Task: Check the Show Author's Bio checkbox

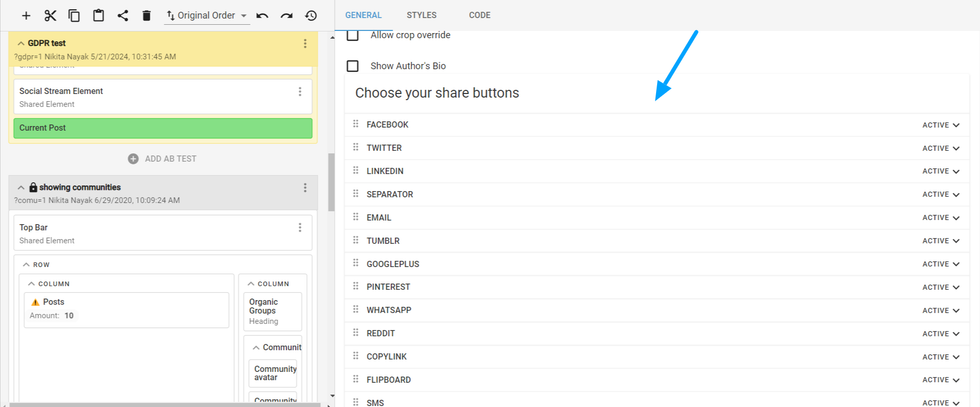Action: coord(352,66)
